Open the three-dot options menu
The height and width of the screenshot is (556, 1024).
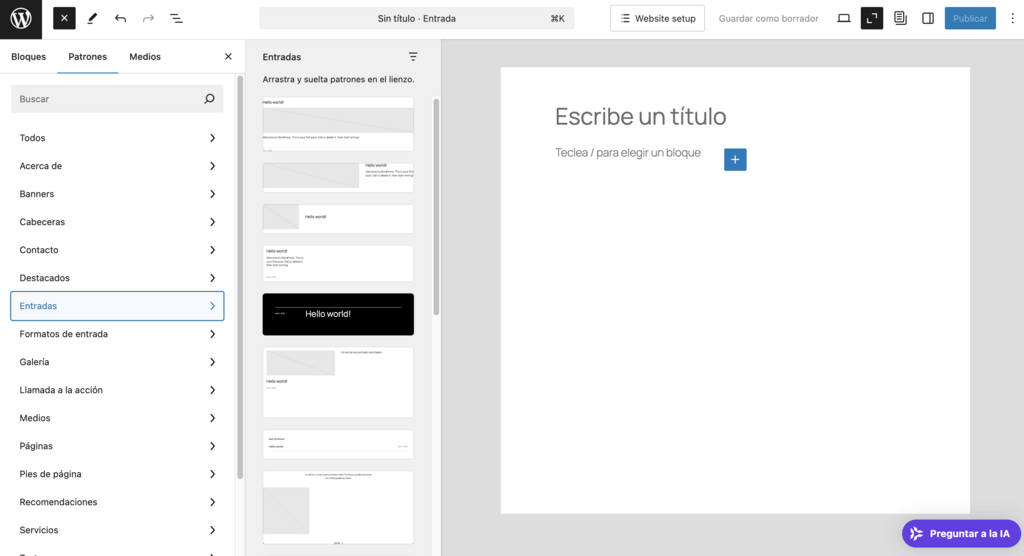coord(1012,18)
